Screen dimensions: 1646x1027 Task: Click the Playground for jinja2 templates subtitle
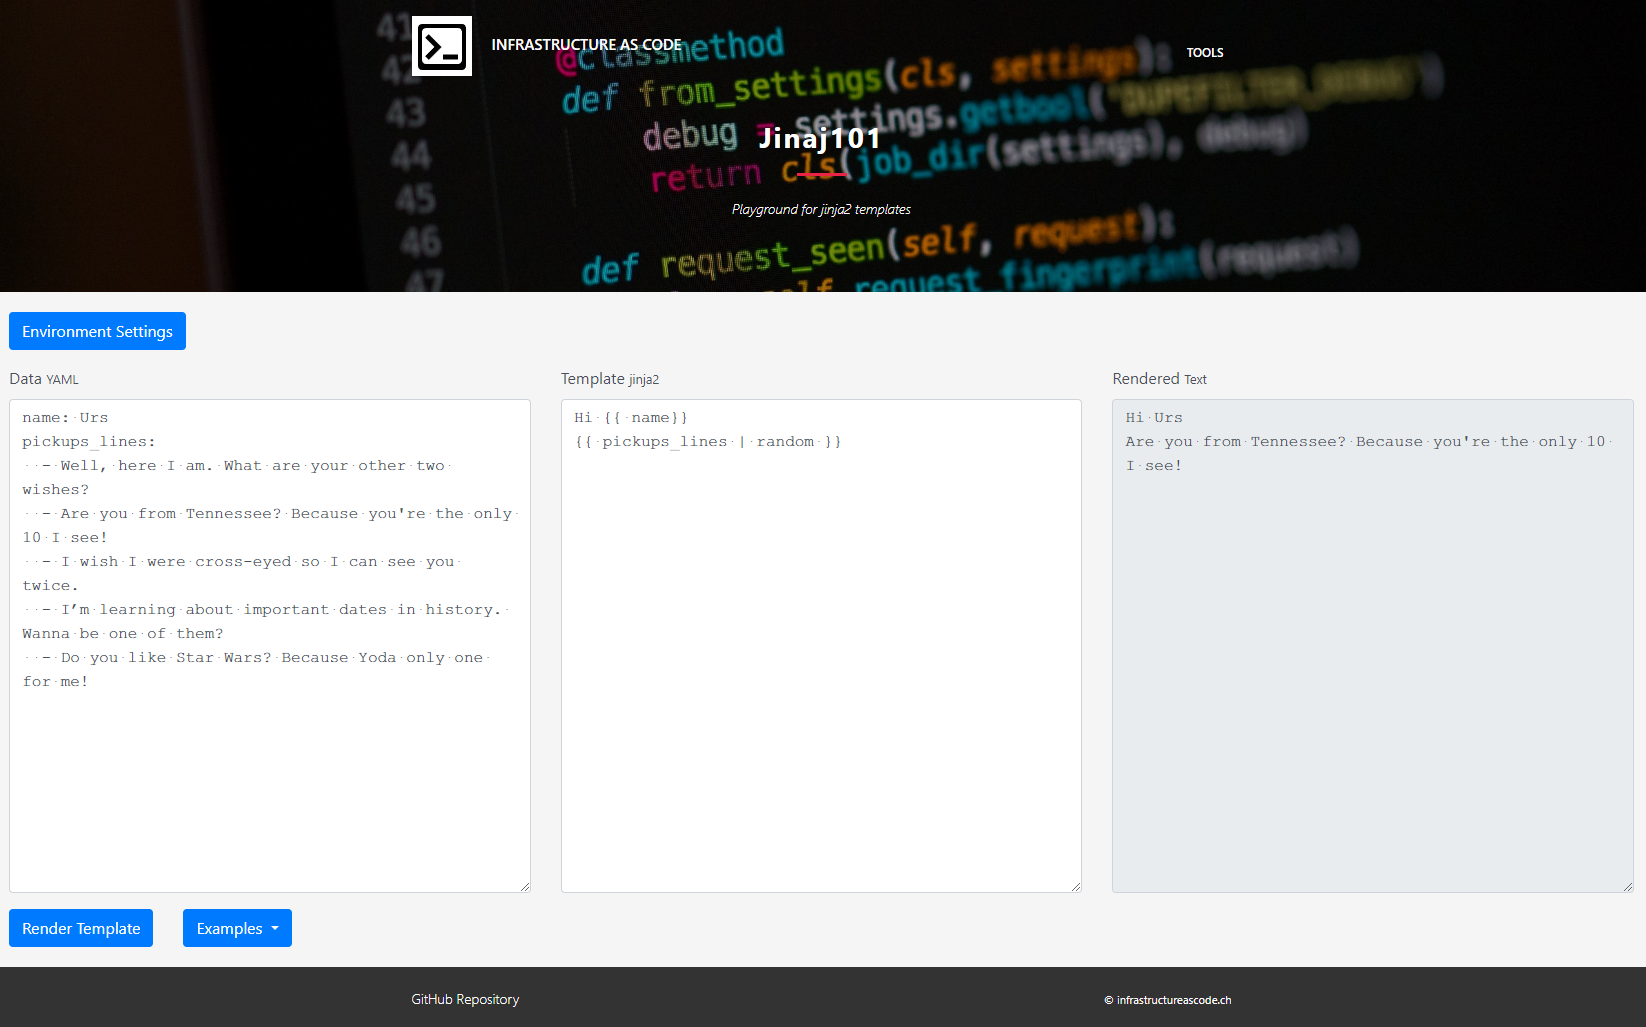click(x=821, y=210)
